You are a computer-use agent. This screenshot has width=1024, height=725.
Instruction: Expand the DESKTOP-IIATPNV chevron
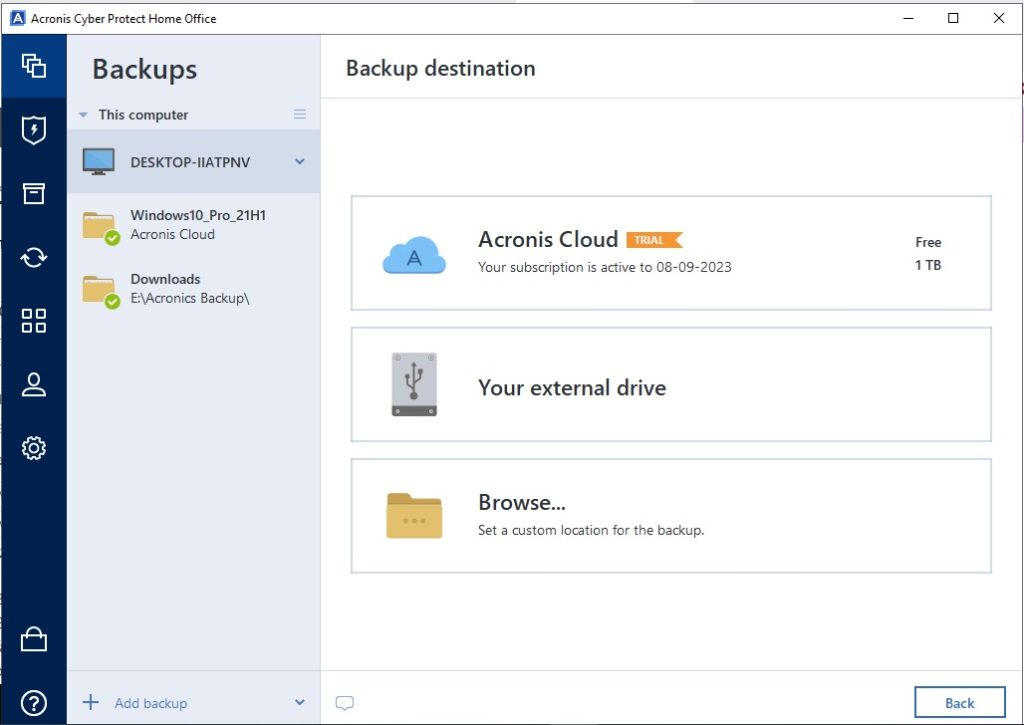tap(300, 161)
